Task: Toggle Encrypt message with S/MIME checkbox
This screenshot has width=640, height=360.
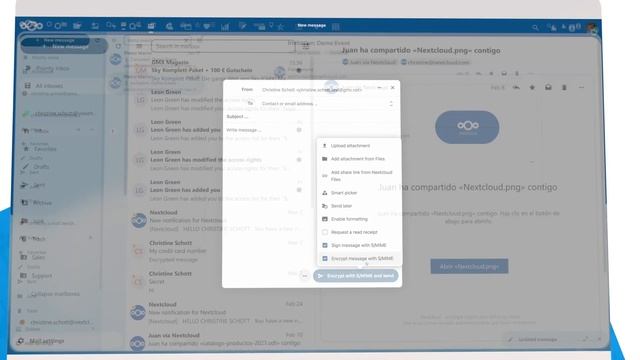Action: point(325,258)
